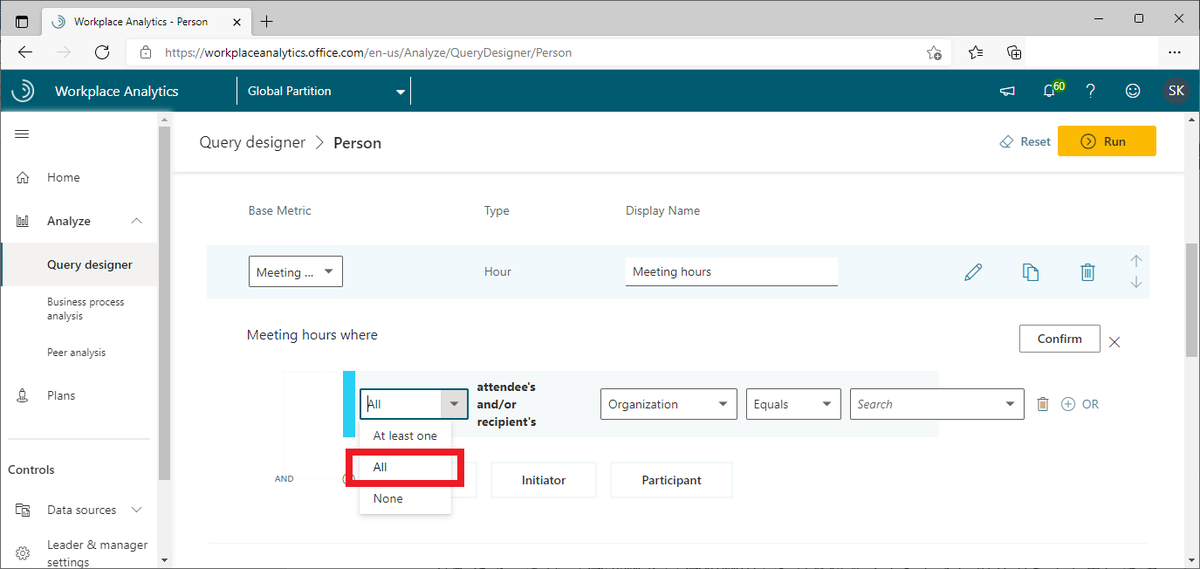Delete the Meeting hours metric row
1200x569 pixels.
(1088, 272)
